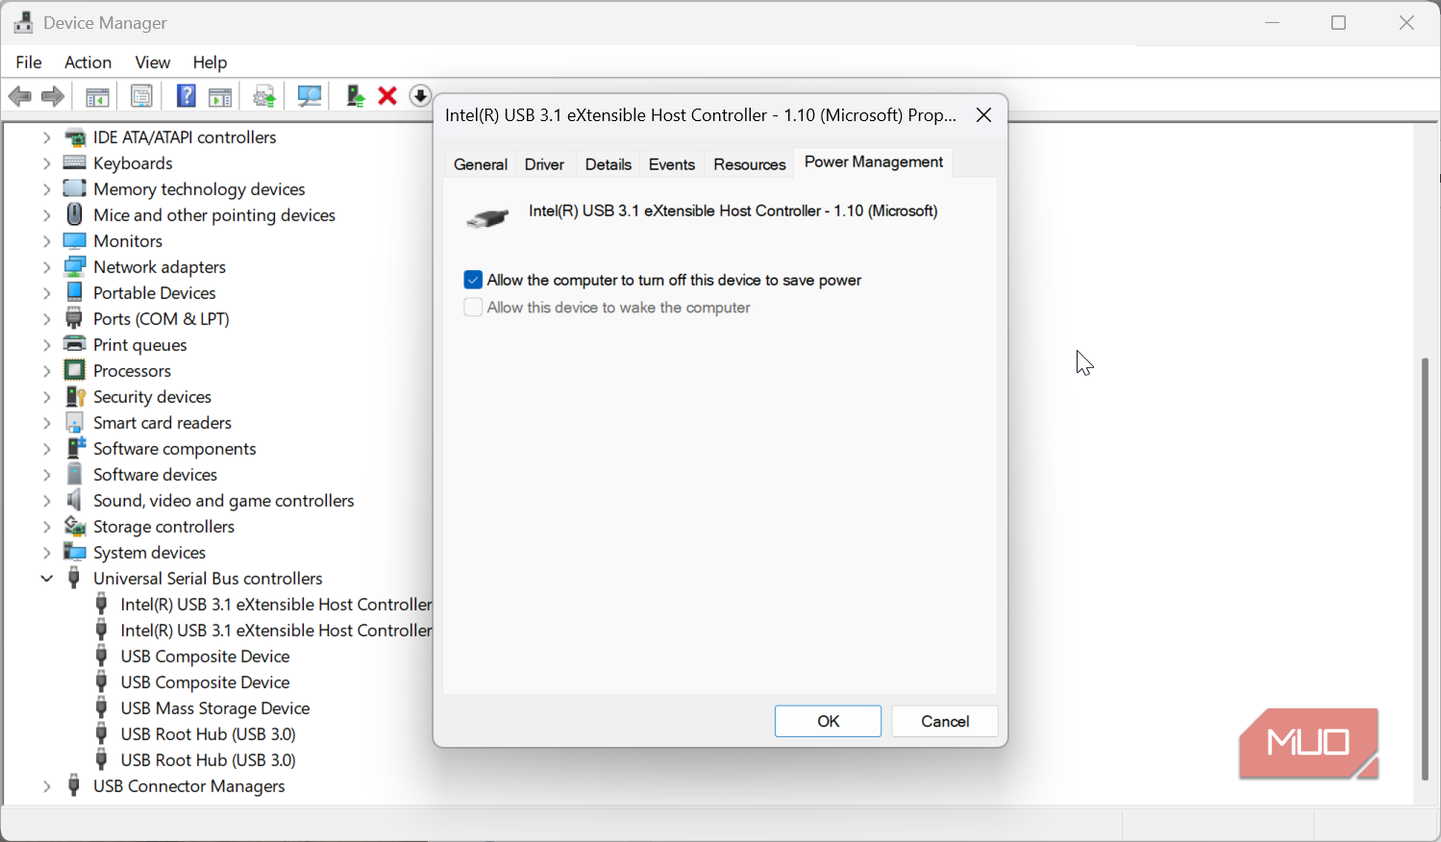1441x842 pixels.
Task: Select the second USB Composite Device entry
Action: tap(205, 682)
